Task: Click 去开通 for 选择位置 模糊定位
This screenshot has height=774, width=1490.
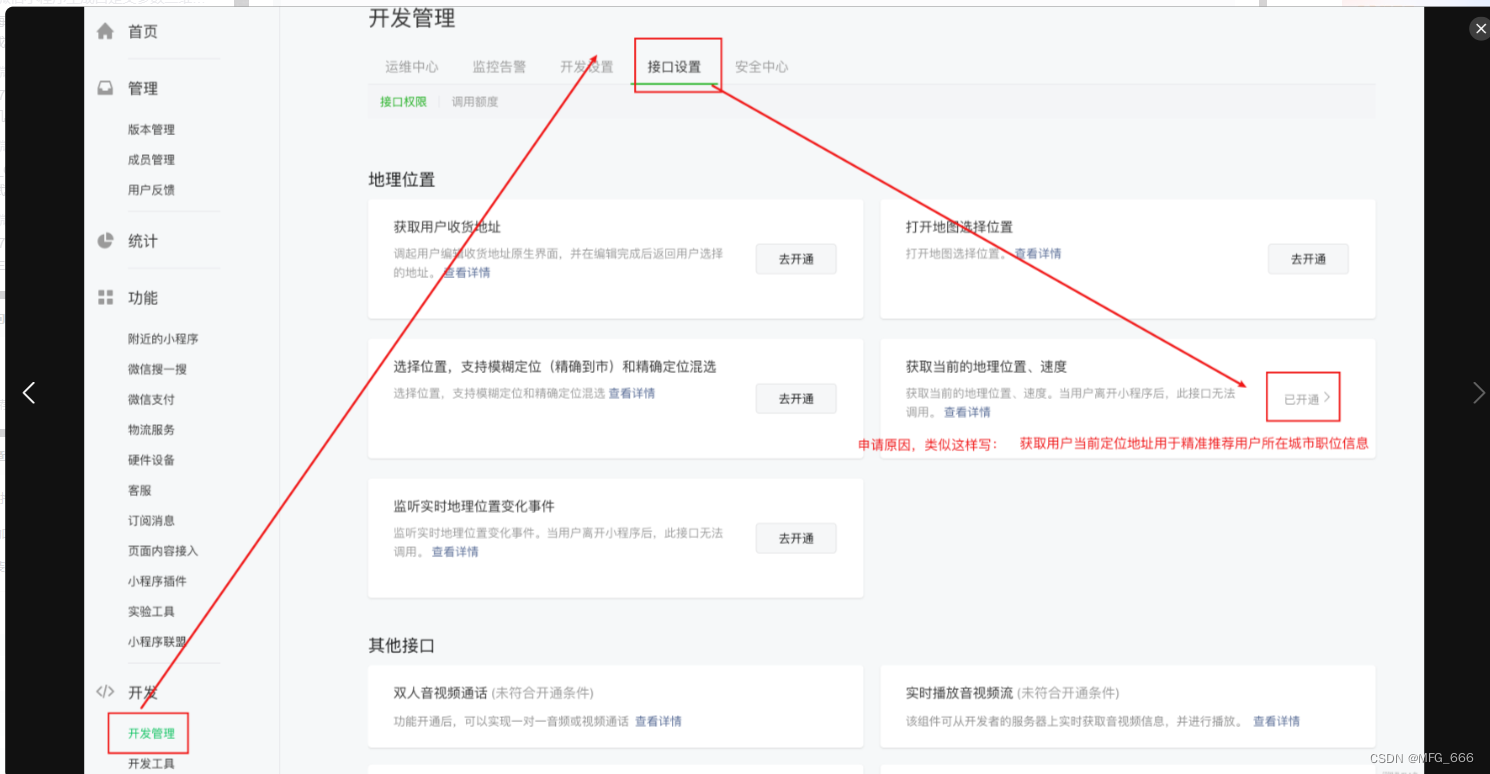Action: point(796,399)
